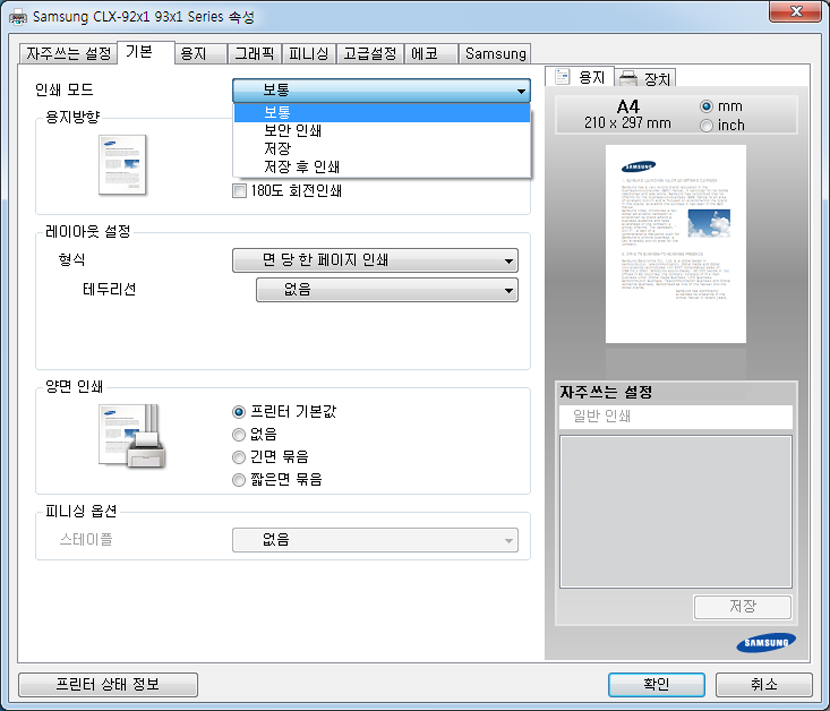
Task: Select 없음 for duplex printing
Action: pyautogui.click(x=239, y=434)
